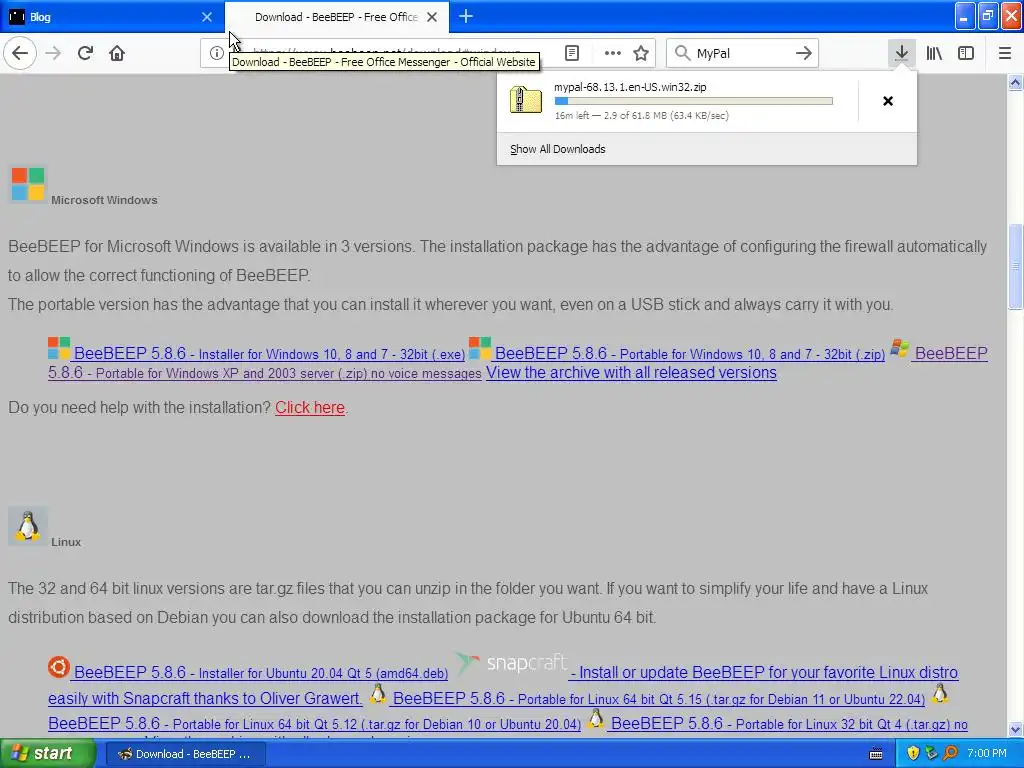Open the library icon in toolbar
1024x768 pixels.
point(934,53)
